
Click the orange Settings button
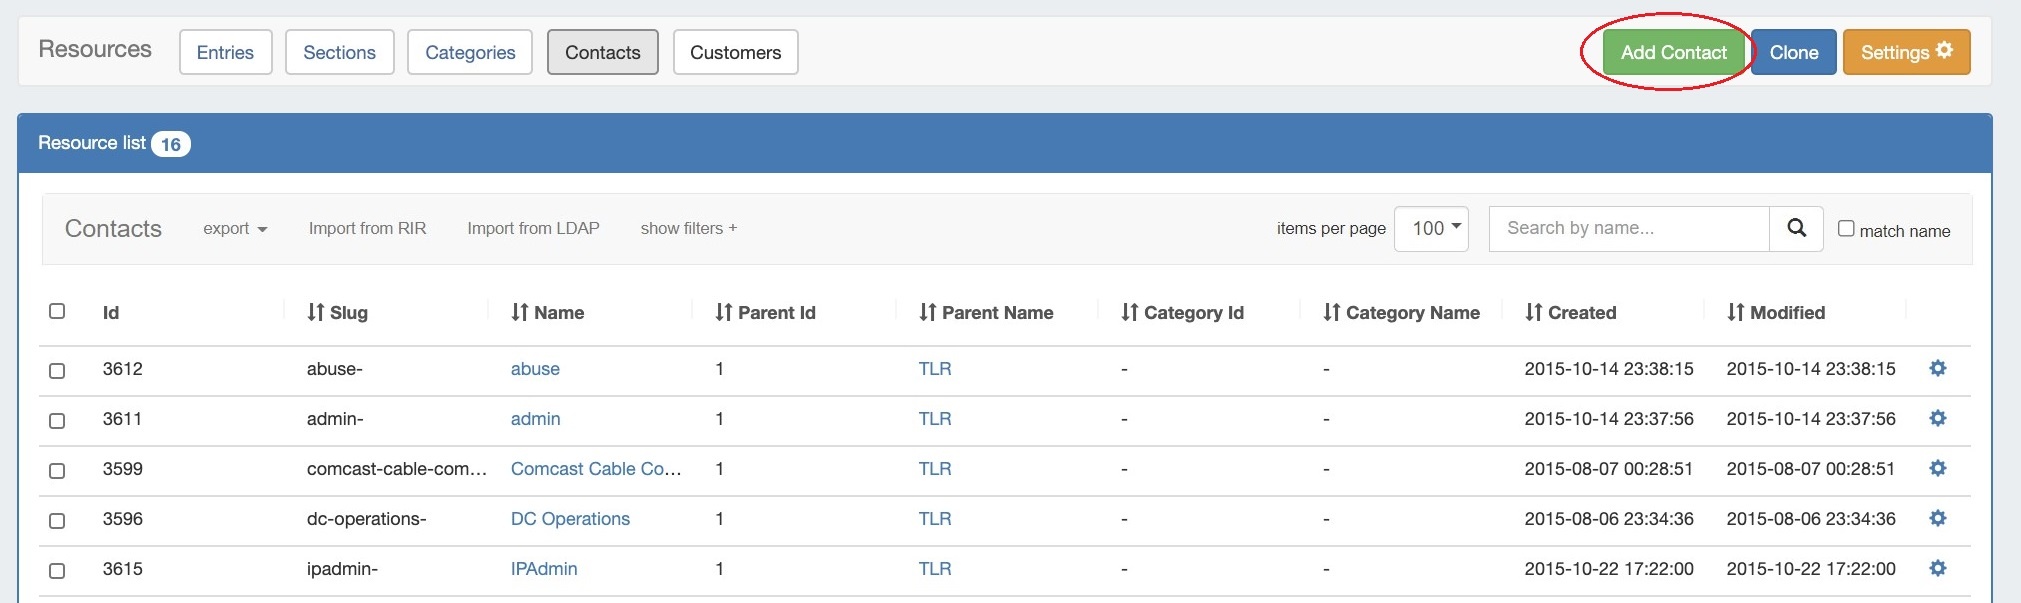tap(1906, 52)
